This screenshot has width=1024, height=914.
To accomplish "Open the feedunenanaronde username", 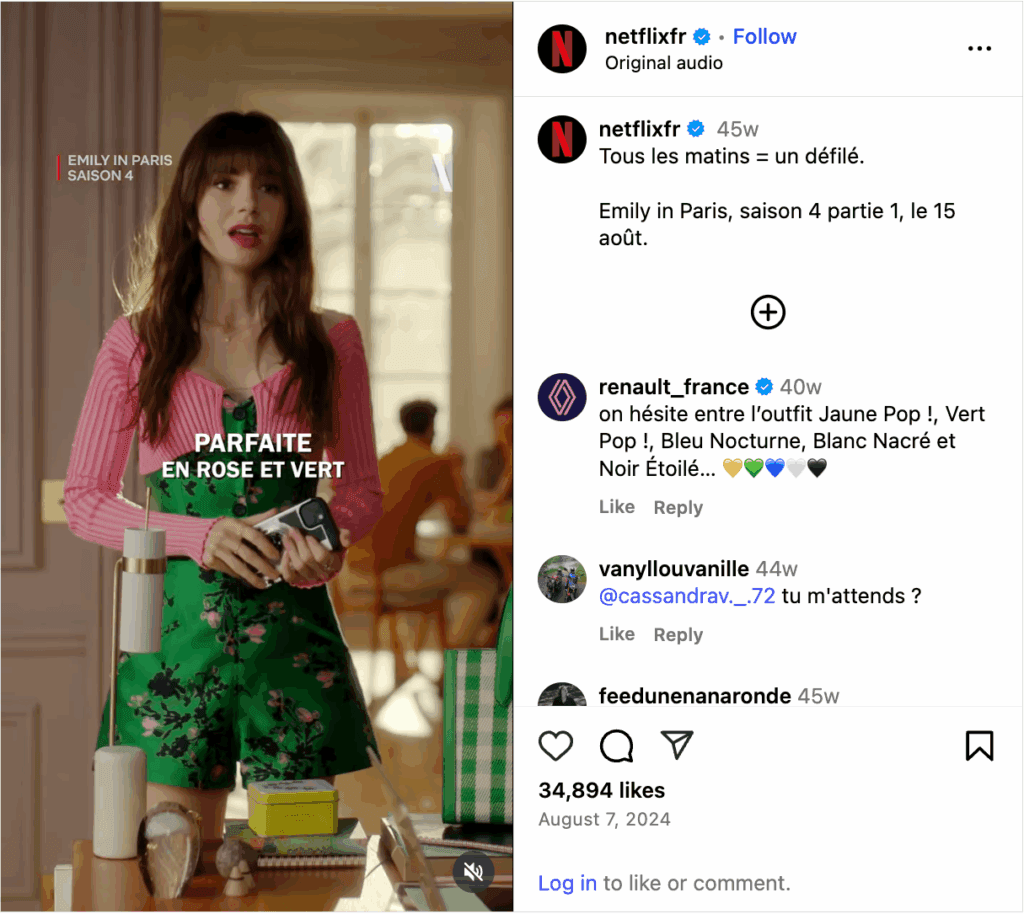I will tap(695, 696).
